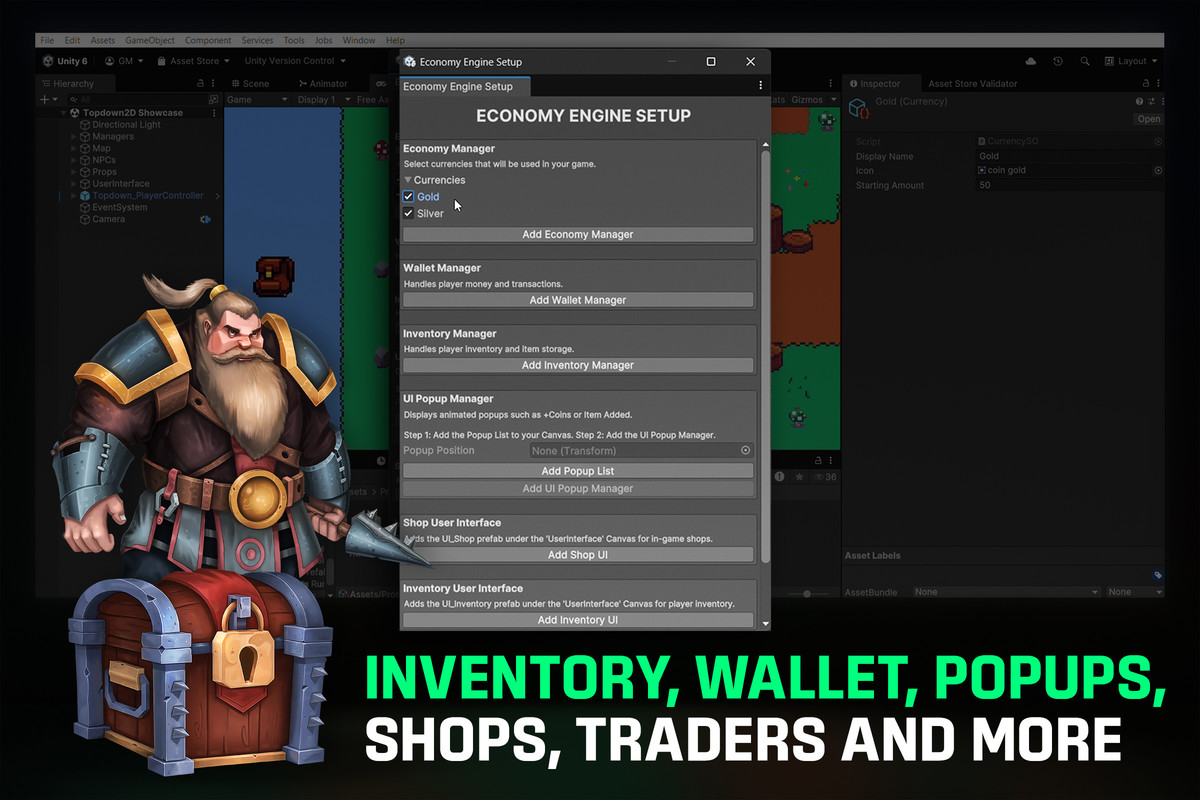1200x800 pixels.
Task: Click the Hierarchy search-by-type icon
Action: click(x=212, y=100)
